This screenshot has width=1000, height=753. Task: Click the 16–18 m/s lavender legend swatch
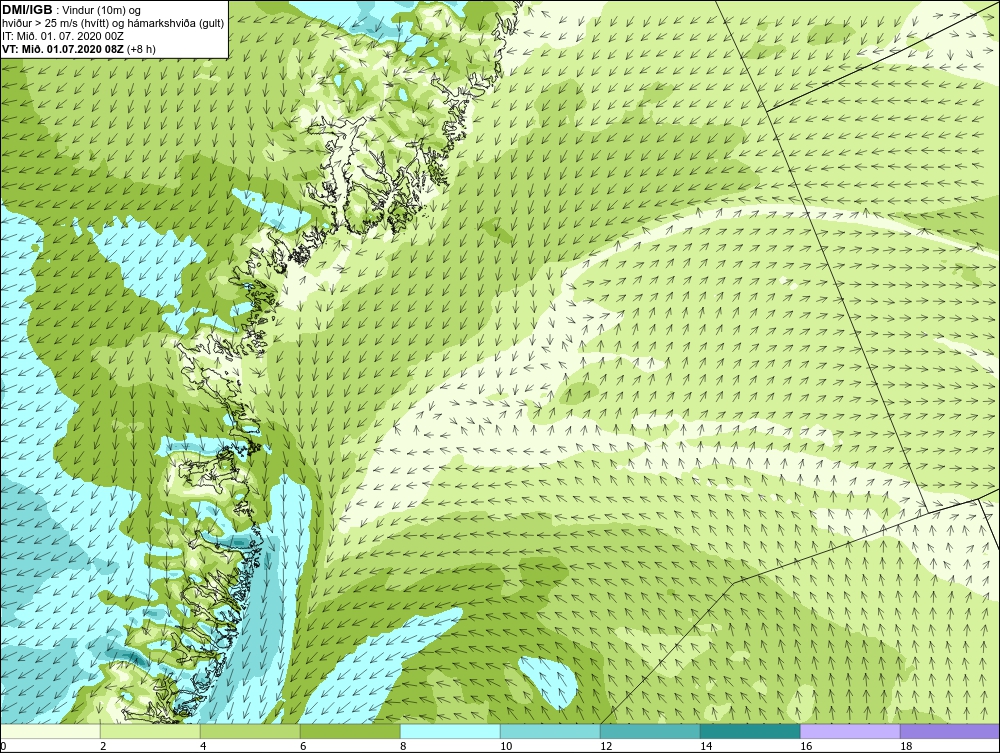point(850,731)
